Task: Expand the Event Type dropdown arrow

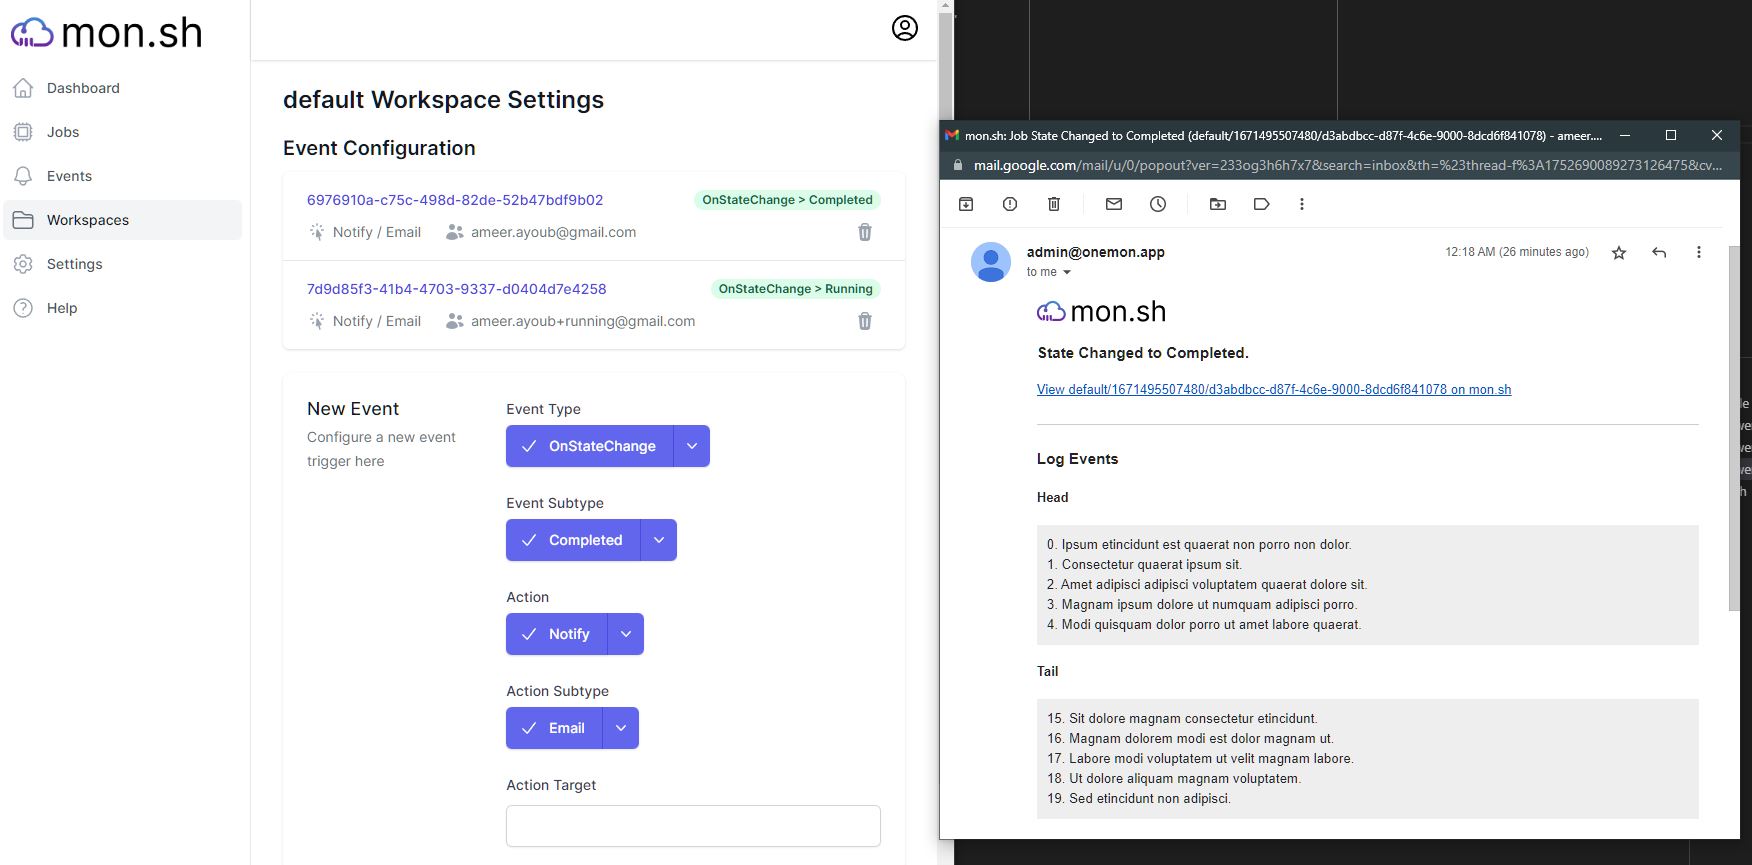Action: pos(692,446)
